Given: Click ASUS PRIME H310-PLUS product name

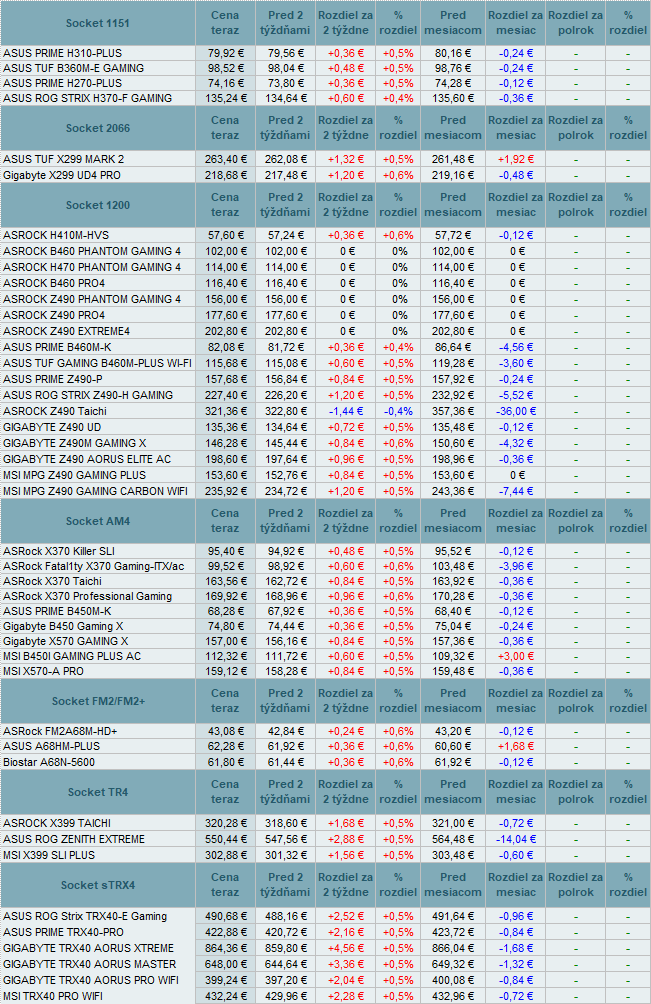Looking at the screenshot, I should (x=62, y=53).
